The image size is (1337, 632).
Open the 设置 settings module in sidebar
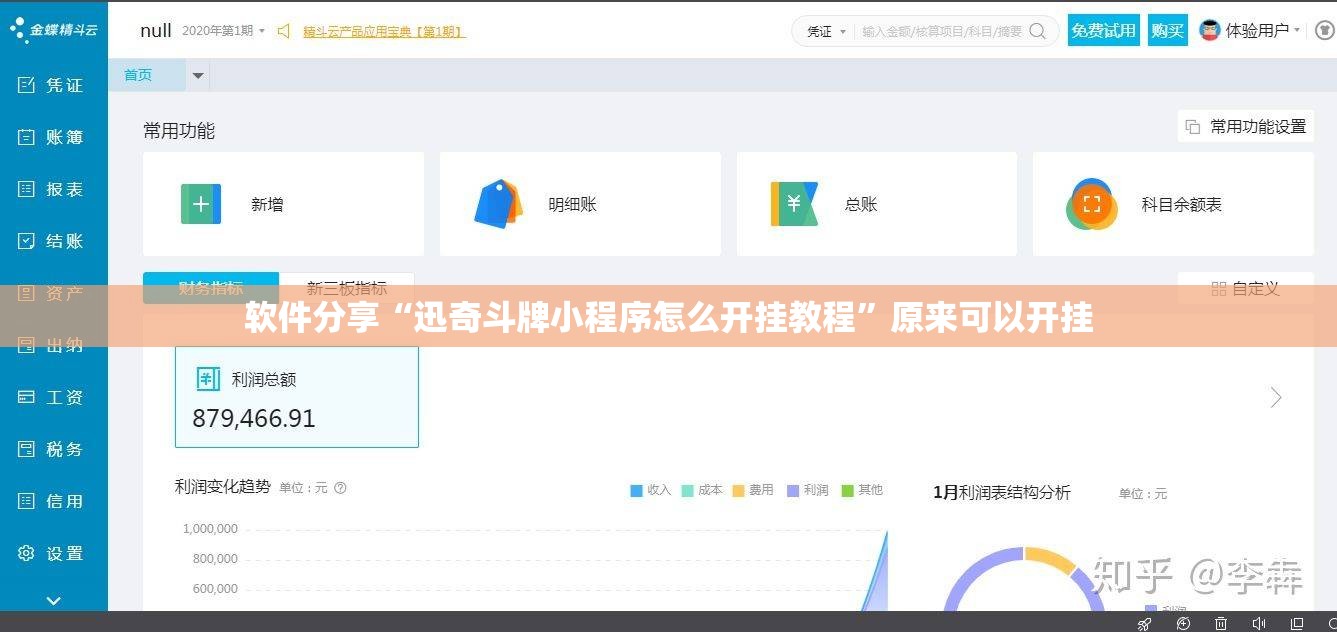click(x=52, y=553)
